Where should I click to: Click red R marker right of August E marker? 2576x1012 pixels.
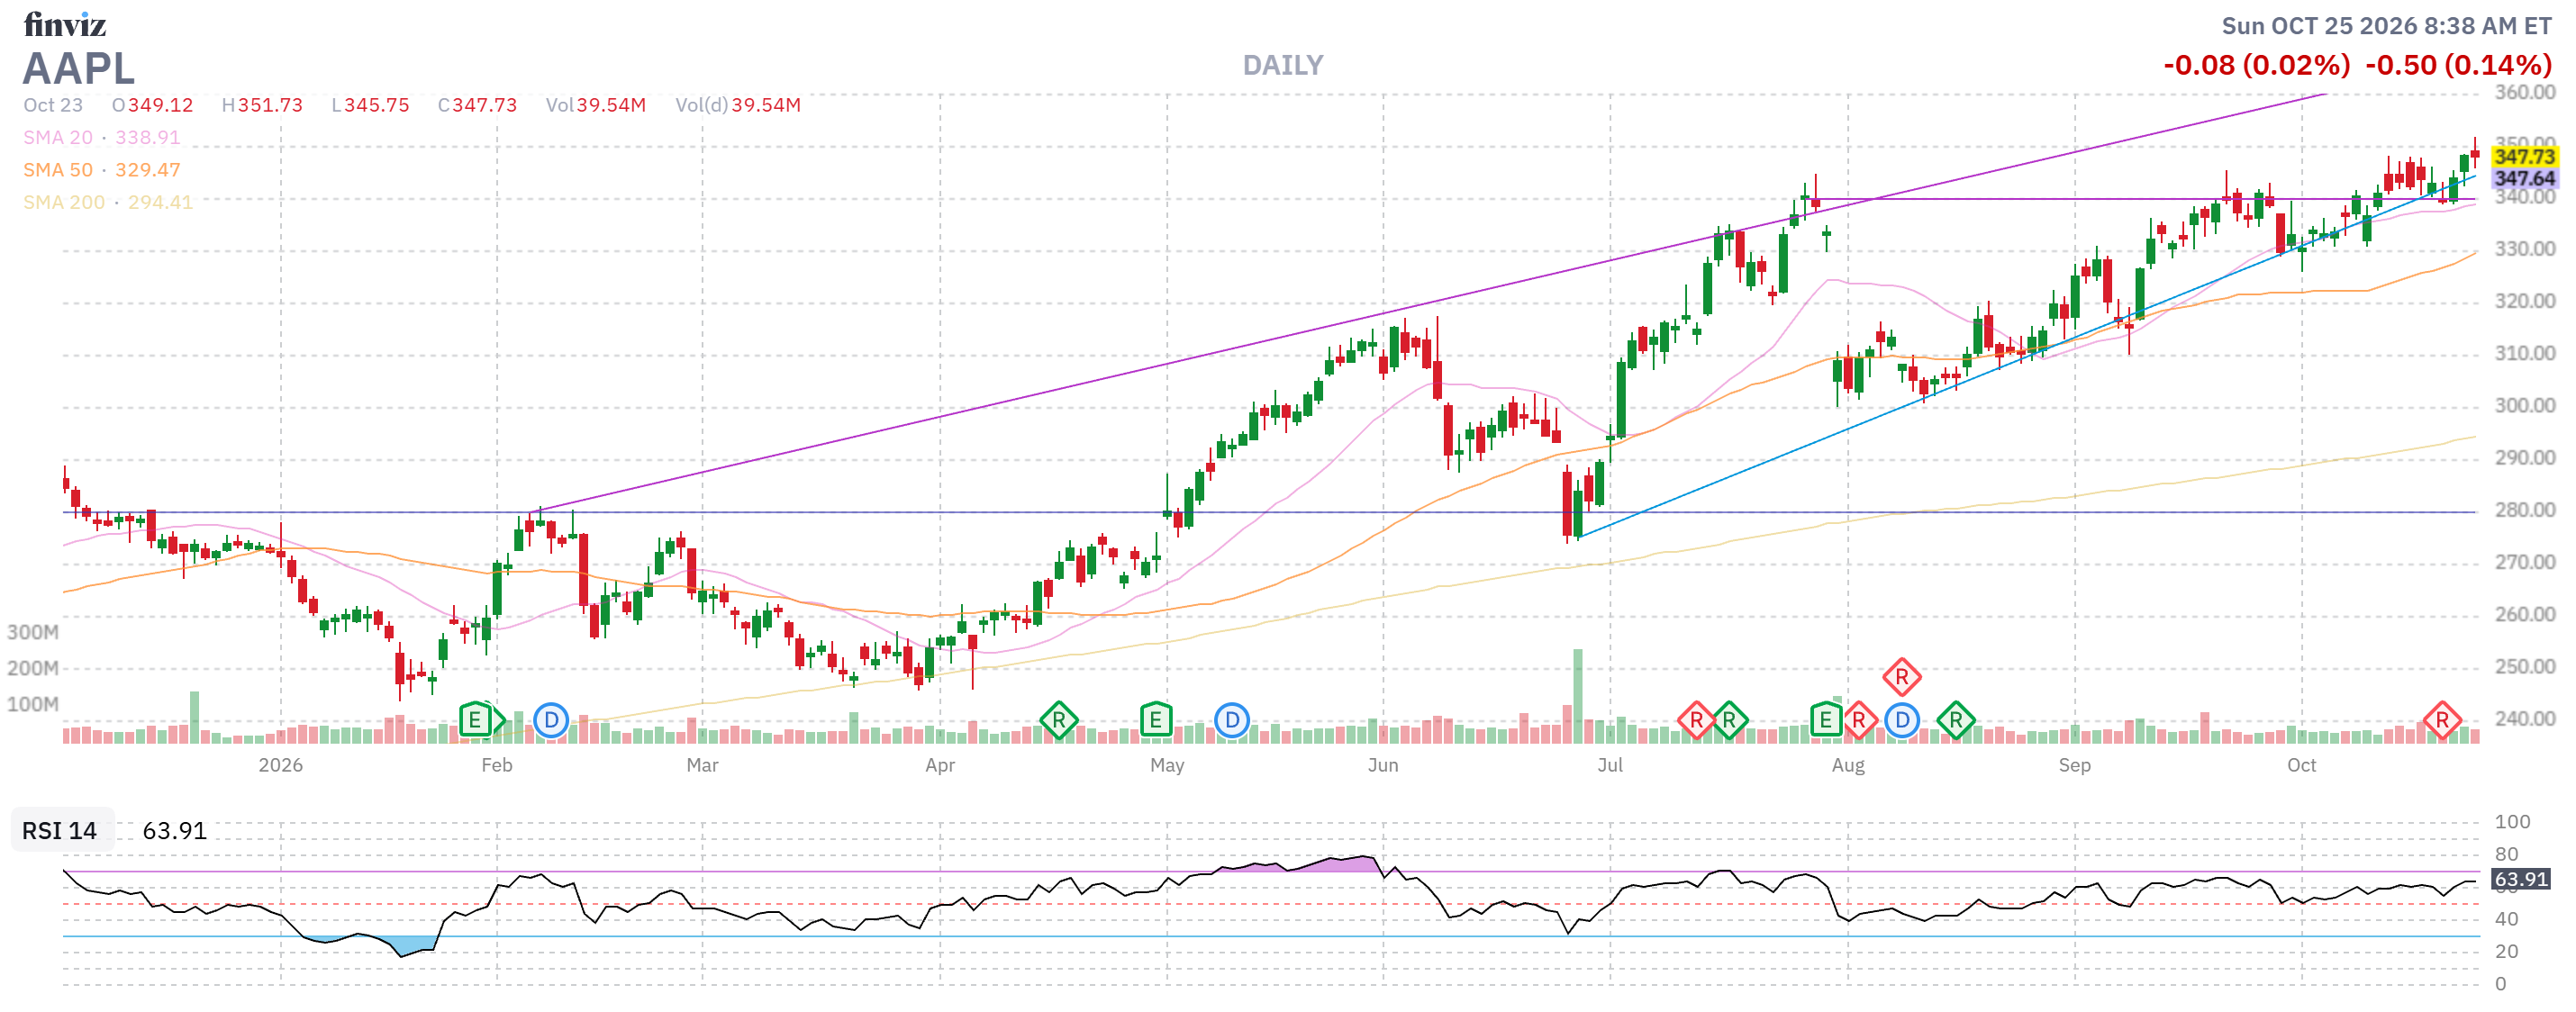[1859, 719]
